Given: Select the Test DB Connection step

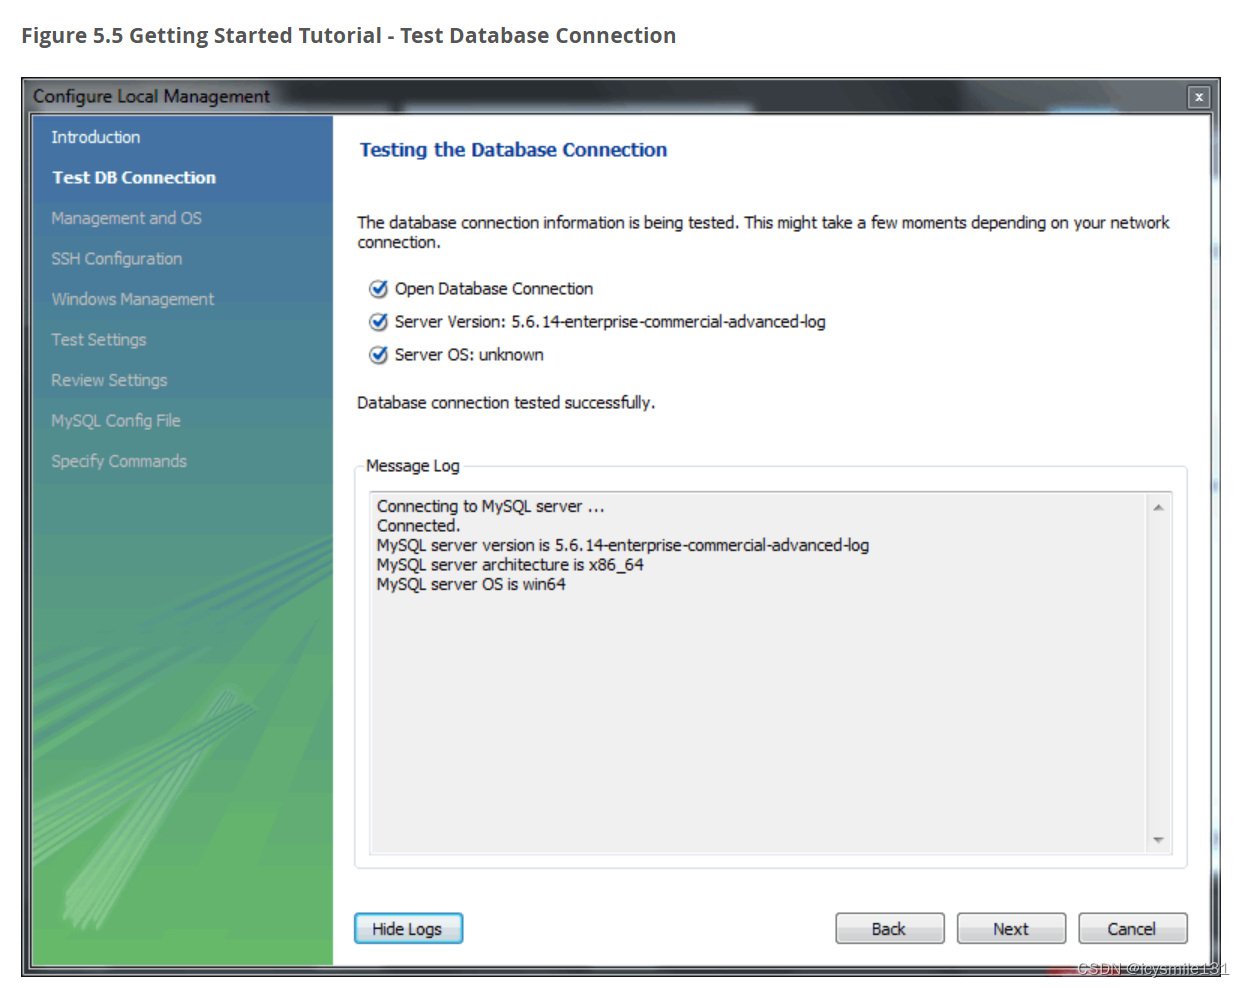Looking at the screenshot, I should (x=134, y=177).
